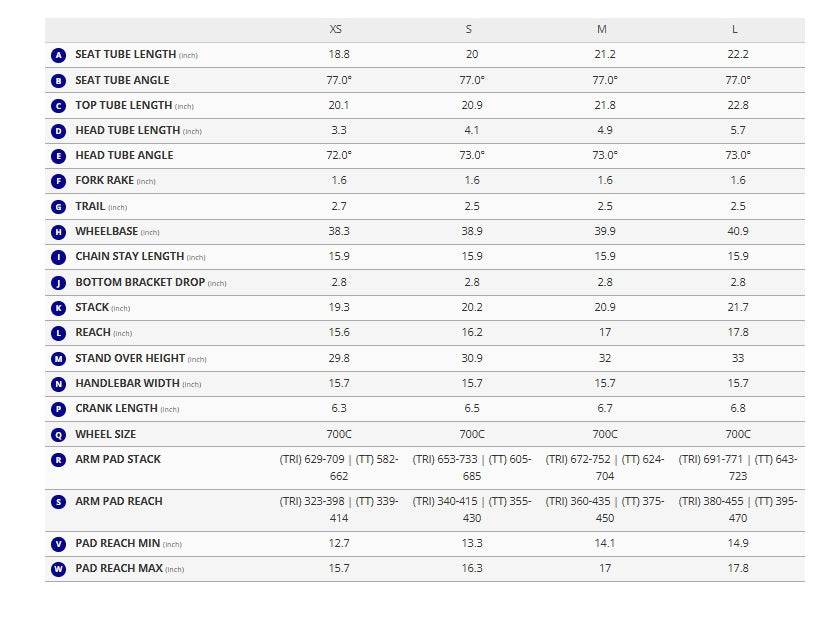
Task: Click the SEAT TUBE LENGTH row label
Action: click(125, 54)
